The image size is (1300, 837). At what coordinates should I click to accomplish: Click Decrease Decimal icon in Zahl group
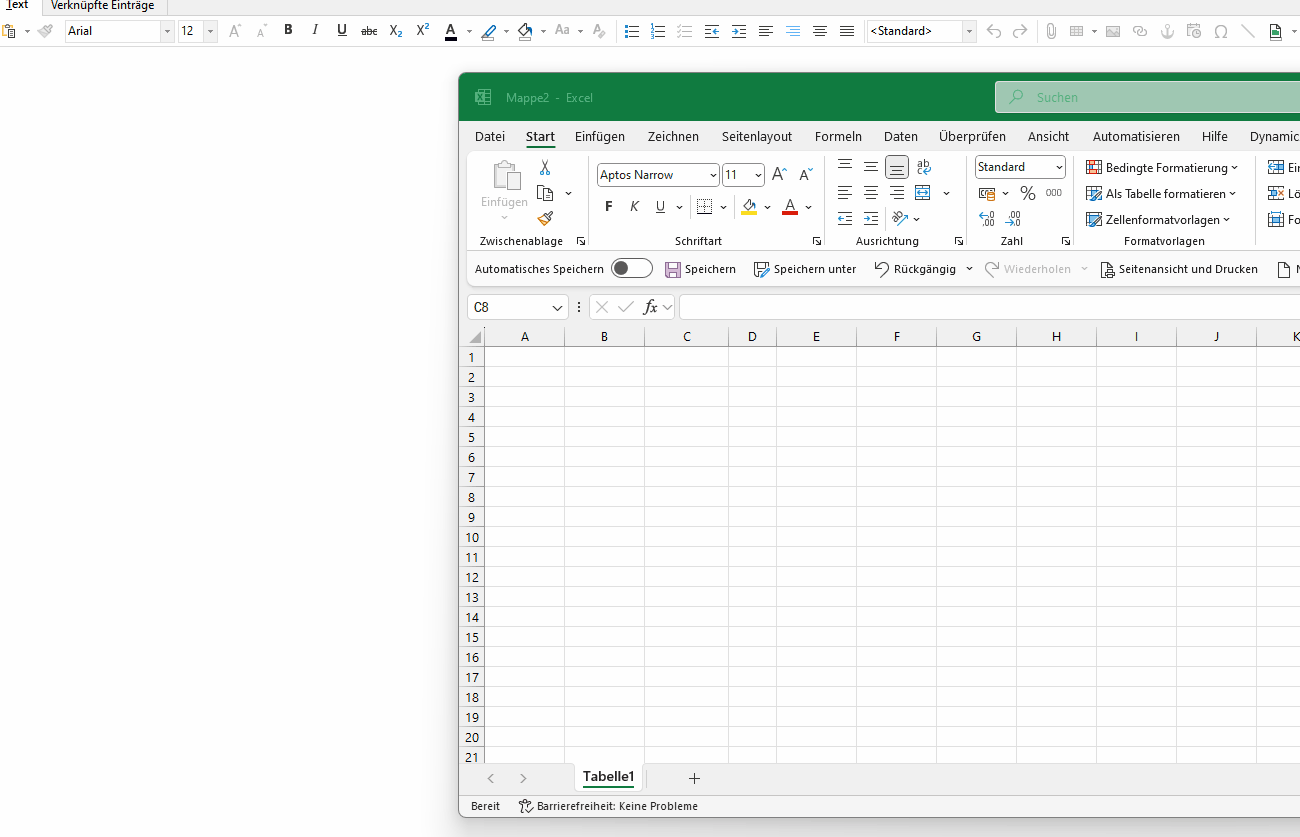coord(1013,219)
